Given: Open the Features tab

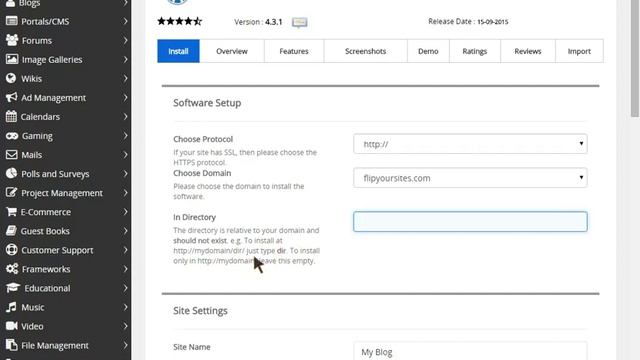Looking at the screenshot, I should 294,51.
